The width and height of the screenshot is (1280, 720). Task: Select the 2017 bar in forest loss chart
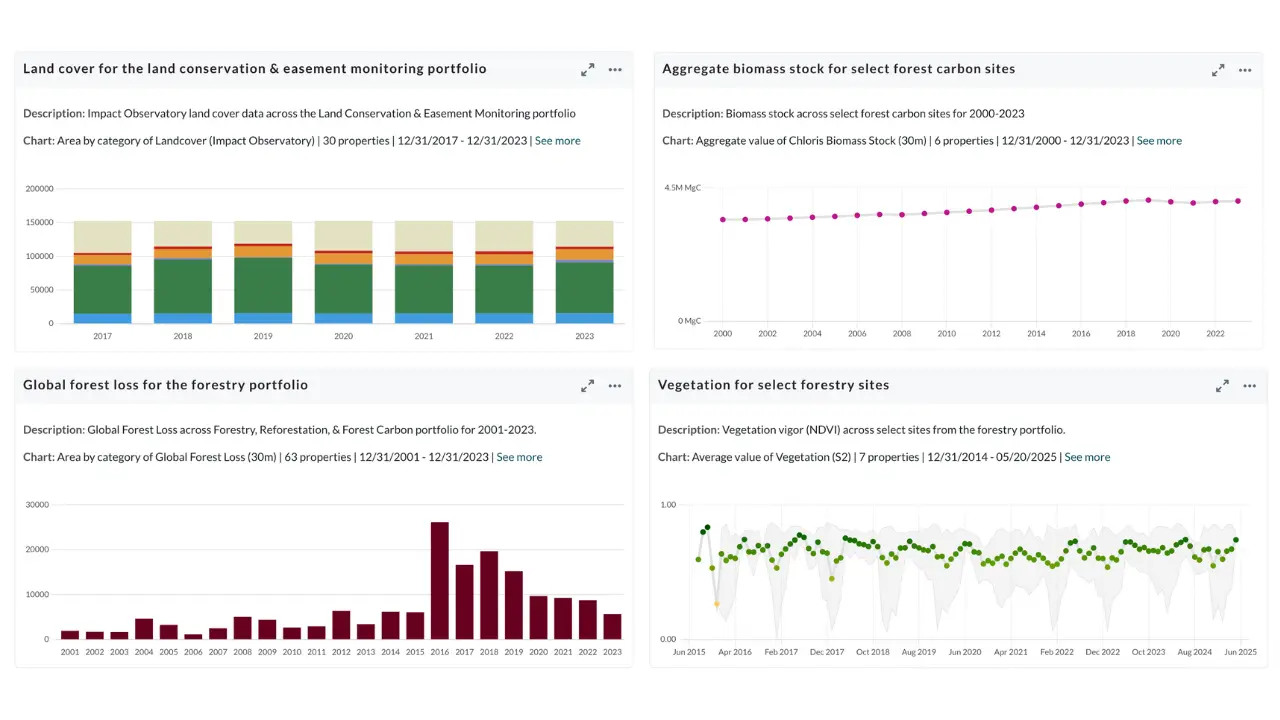tap(465, 602)
